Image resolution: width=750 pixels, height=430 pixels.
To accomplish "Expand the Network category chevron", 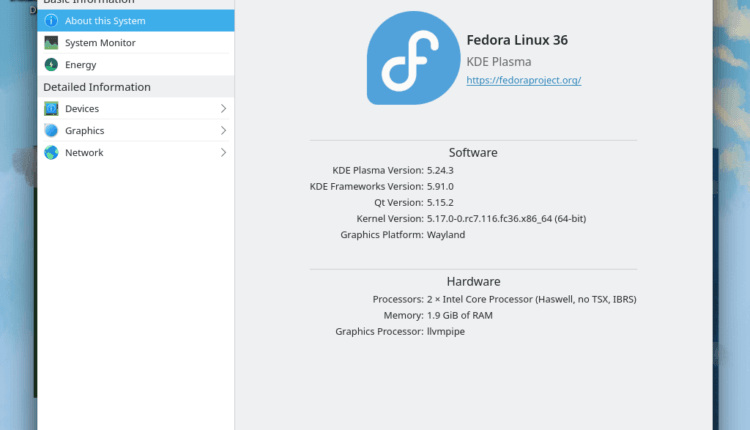I will click(x=223, y=152).
